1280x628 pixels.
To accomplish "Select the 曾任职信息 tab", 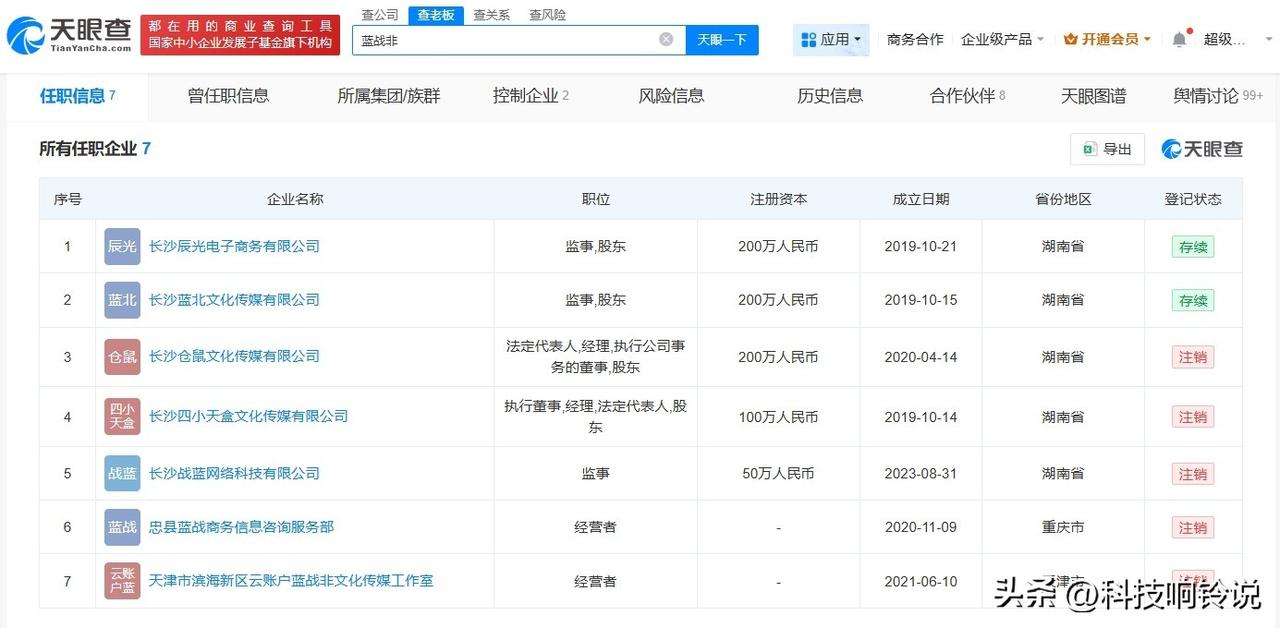I will pyautogui.click(x=228, y=96).
